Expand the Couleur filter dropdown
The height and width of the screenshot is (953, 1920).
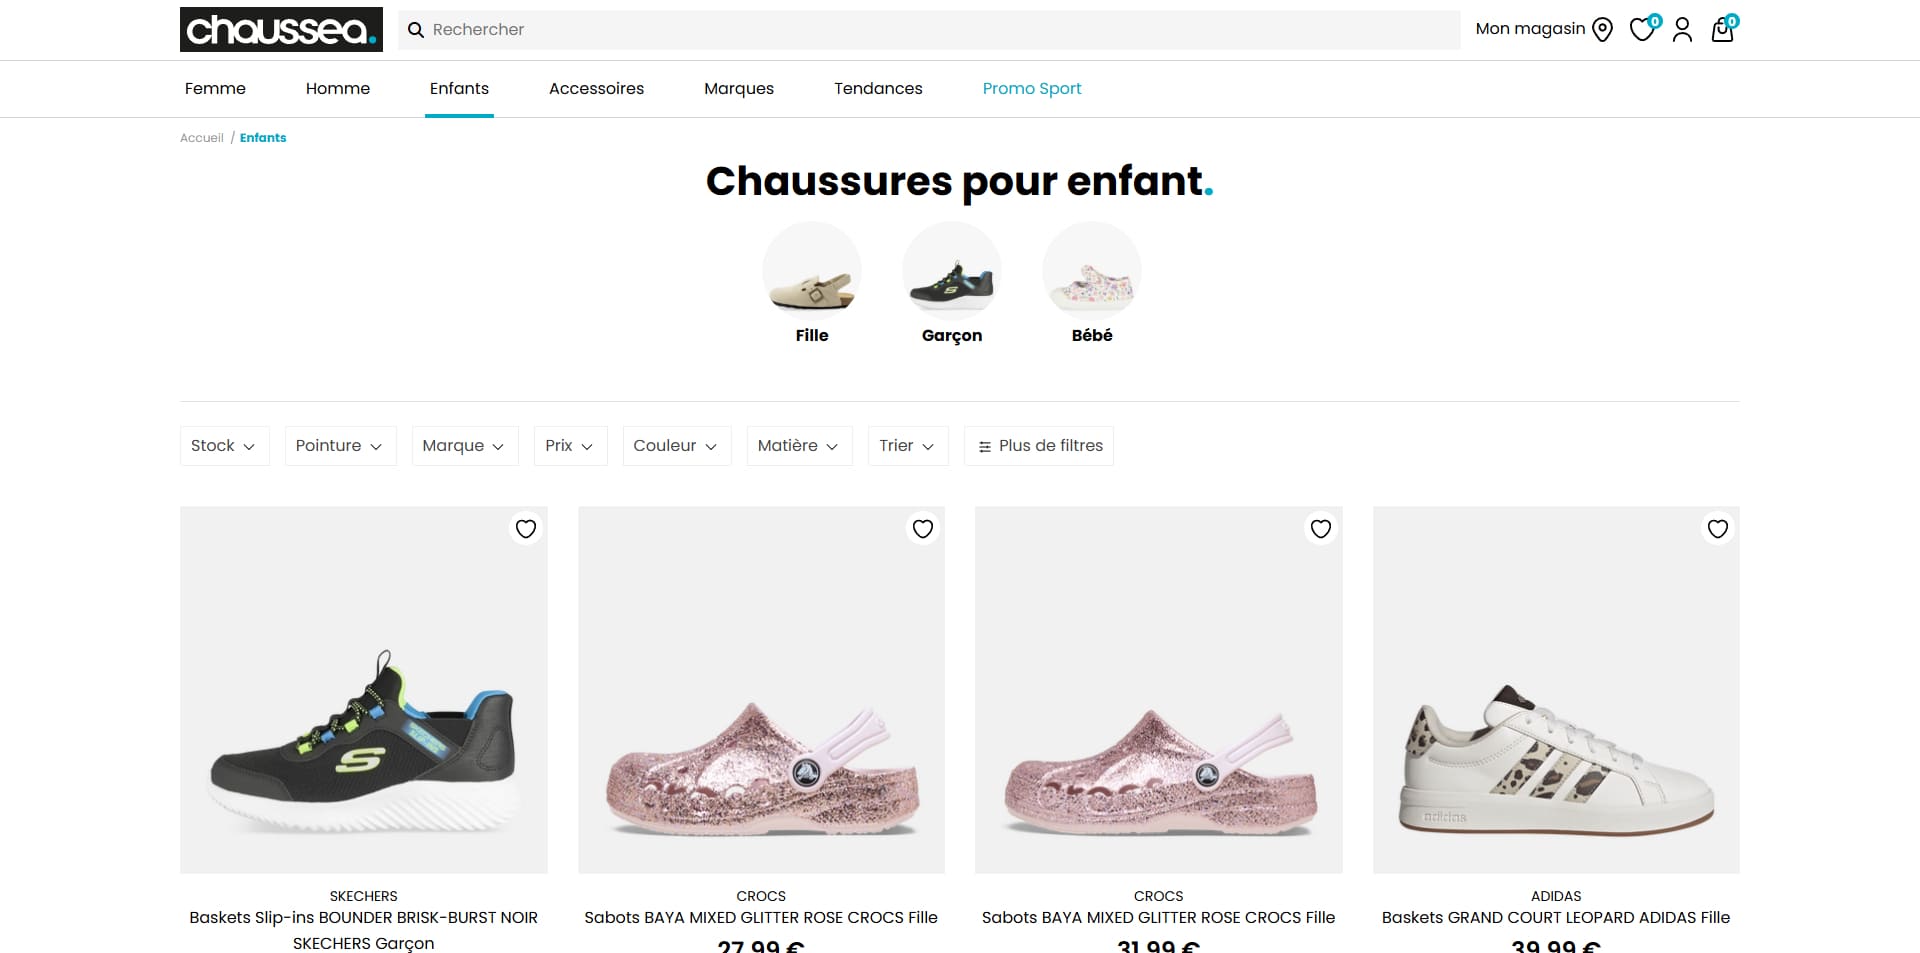677,446
